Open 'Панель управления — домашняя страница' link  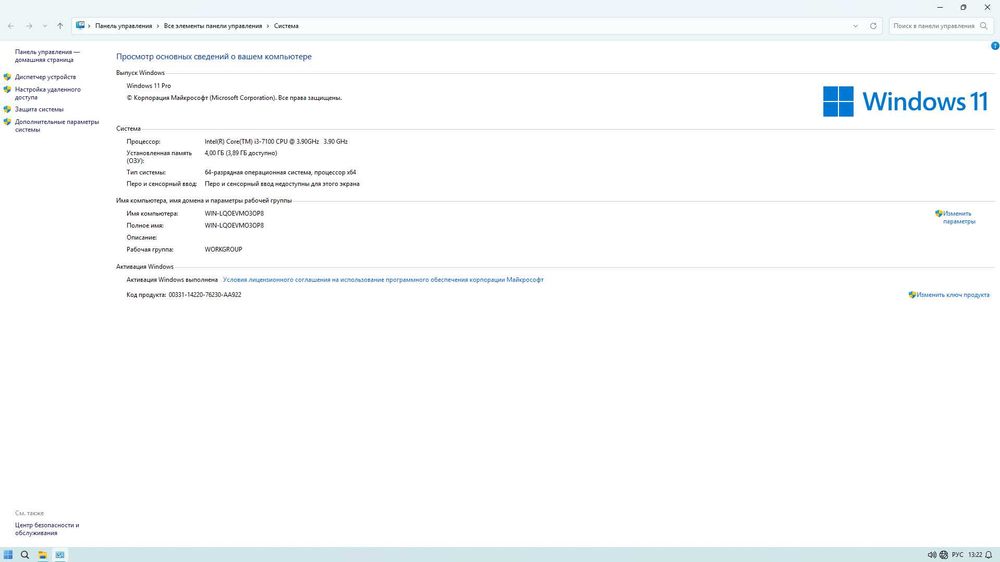coord(47,55)
